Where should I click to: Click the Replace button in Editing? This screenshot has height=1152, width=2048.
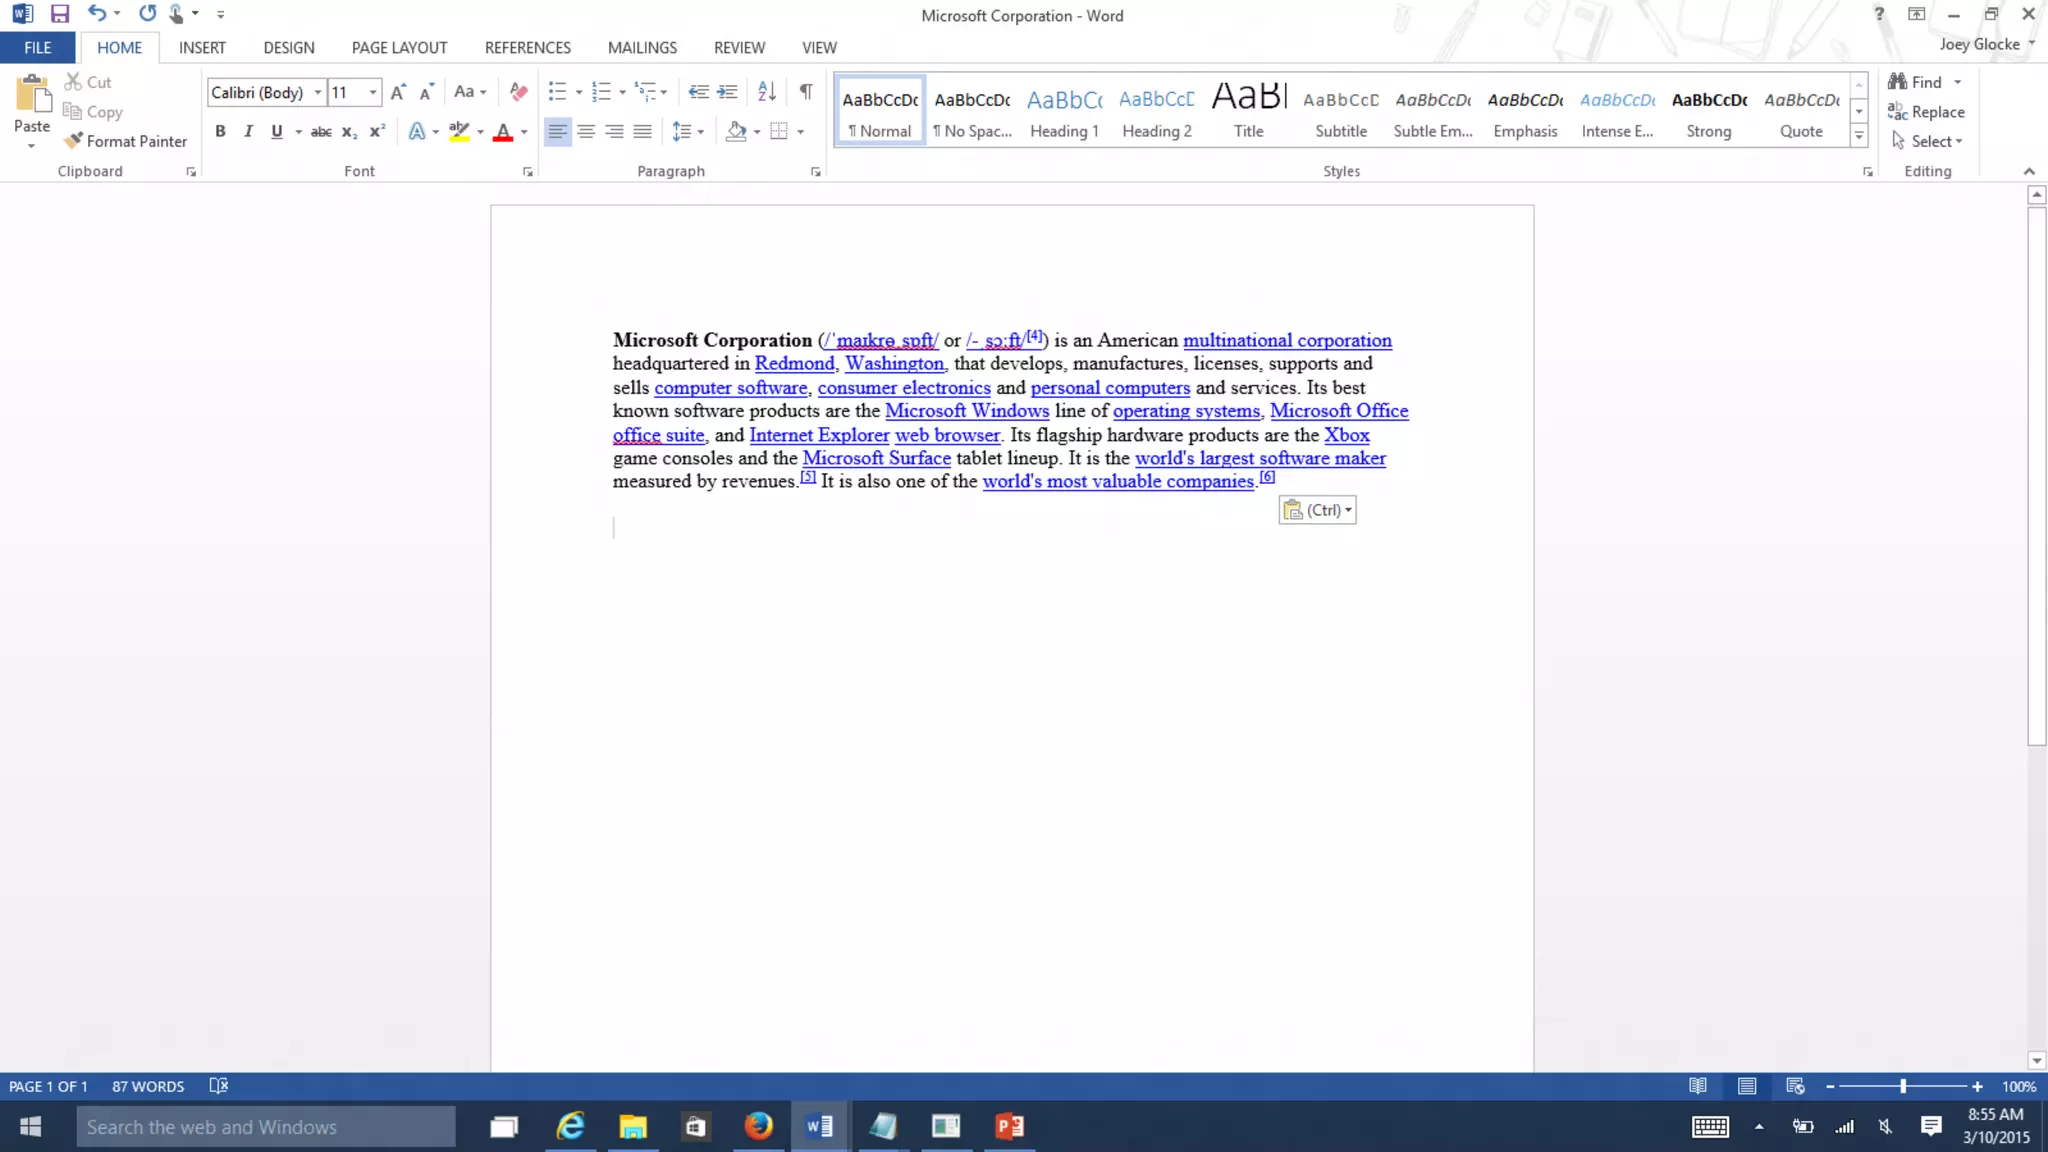[1926, 112]
